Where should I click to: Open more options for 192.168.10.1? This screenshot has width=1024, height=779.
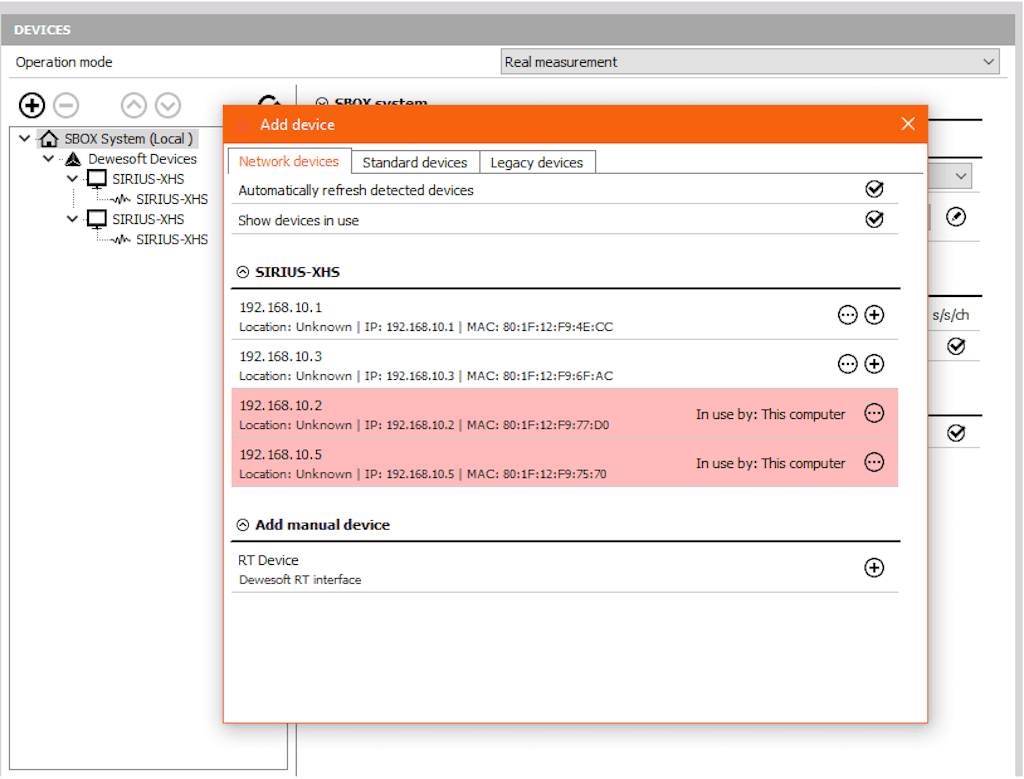(x=847, y=315)
